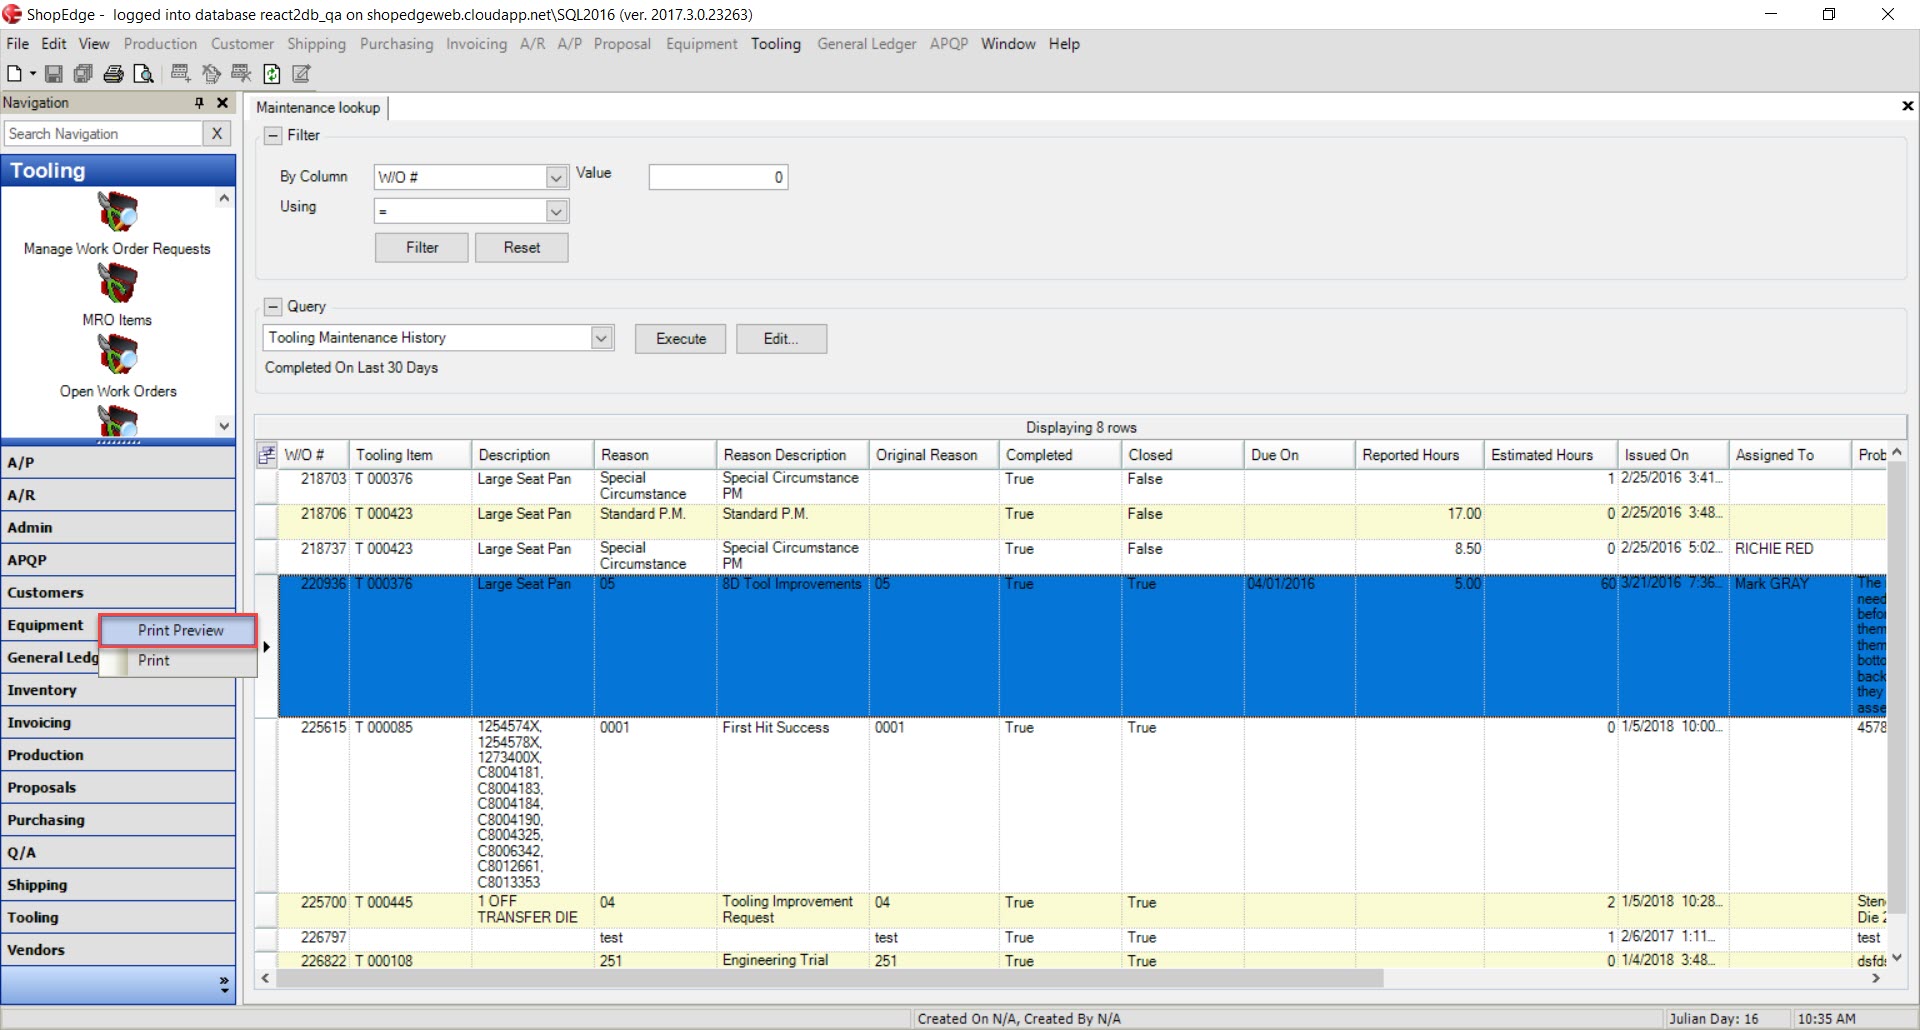This screenshot has height=1030, width=1920.
Task: Click the New document toolbar icon
Action: [x=14, y=73]
